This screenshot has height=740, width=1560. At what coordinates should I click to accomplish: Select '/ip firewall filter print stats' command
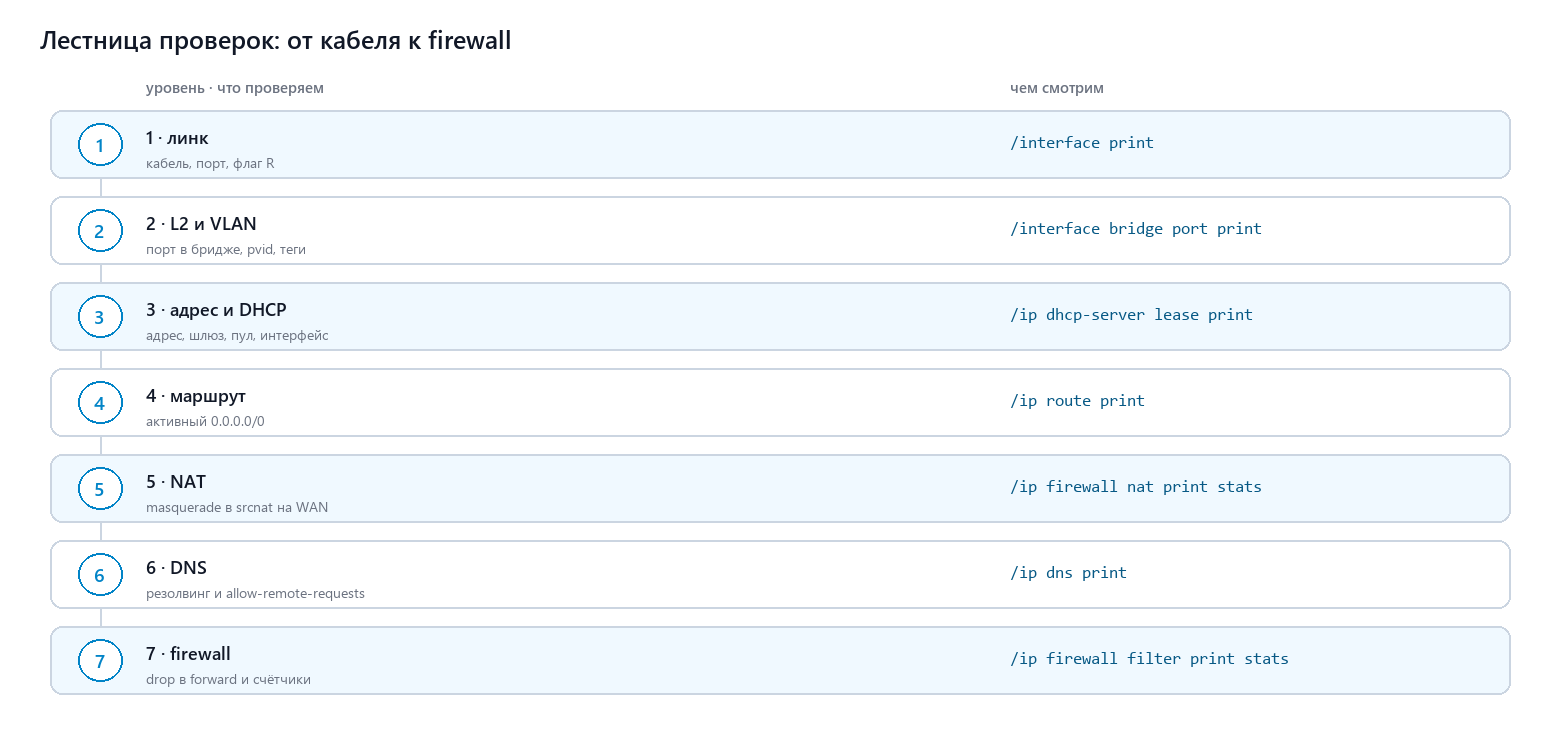coord(1149,659)
